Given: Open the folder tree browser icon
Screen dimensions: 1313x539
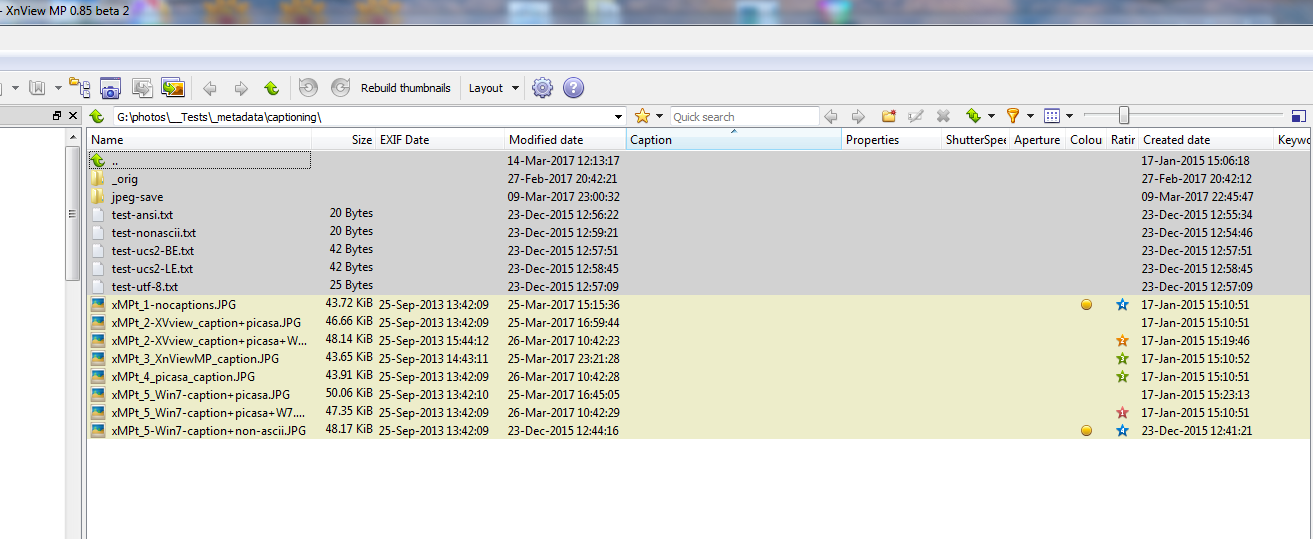Looking at the screenshot, I should pyautogui.click(x=79, y=87).
